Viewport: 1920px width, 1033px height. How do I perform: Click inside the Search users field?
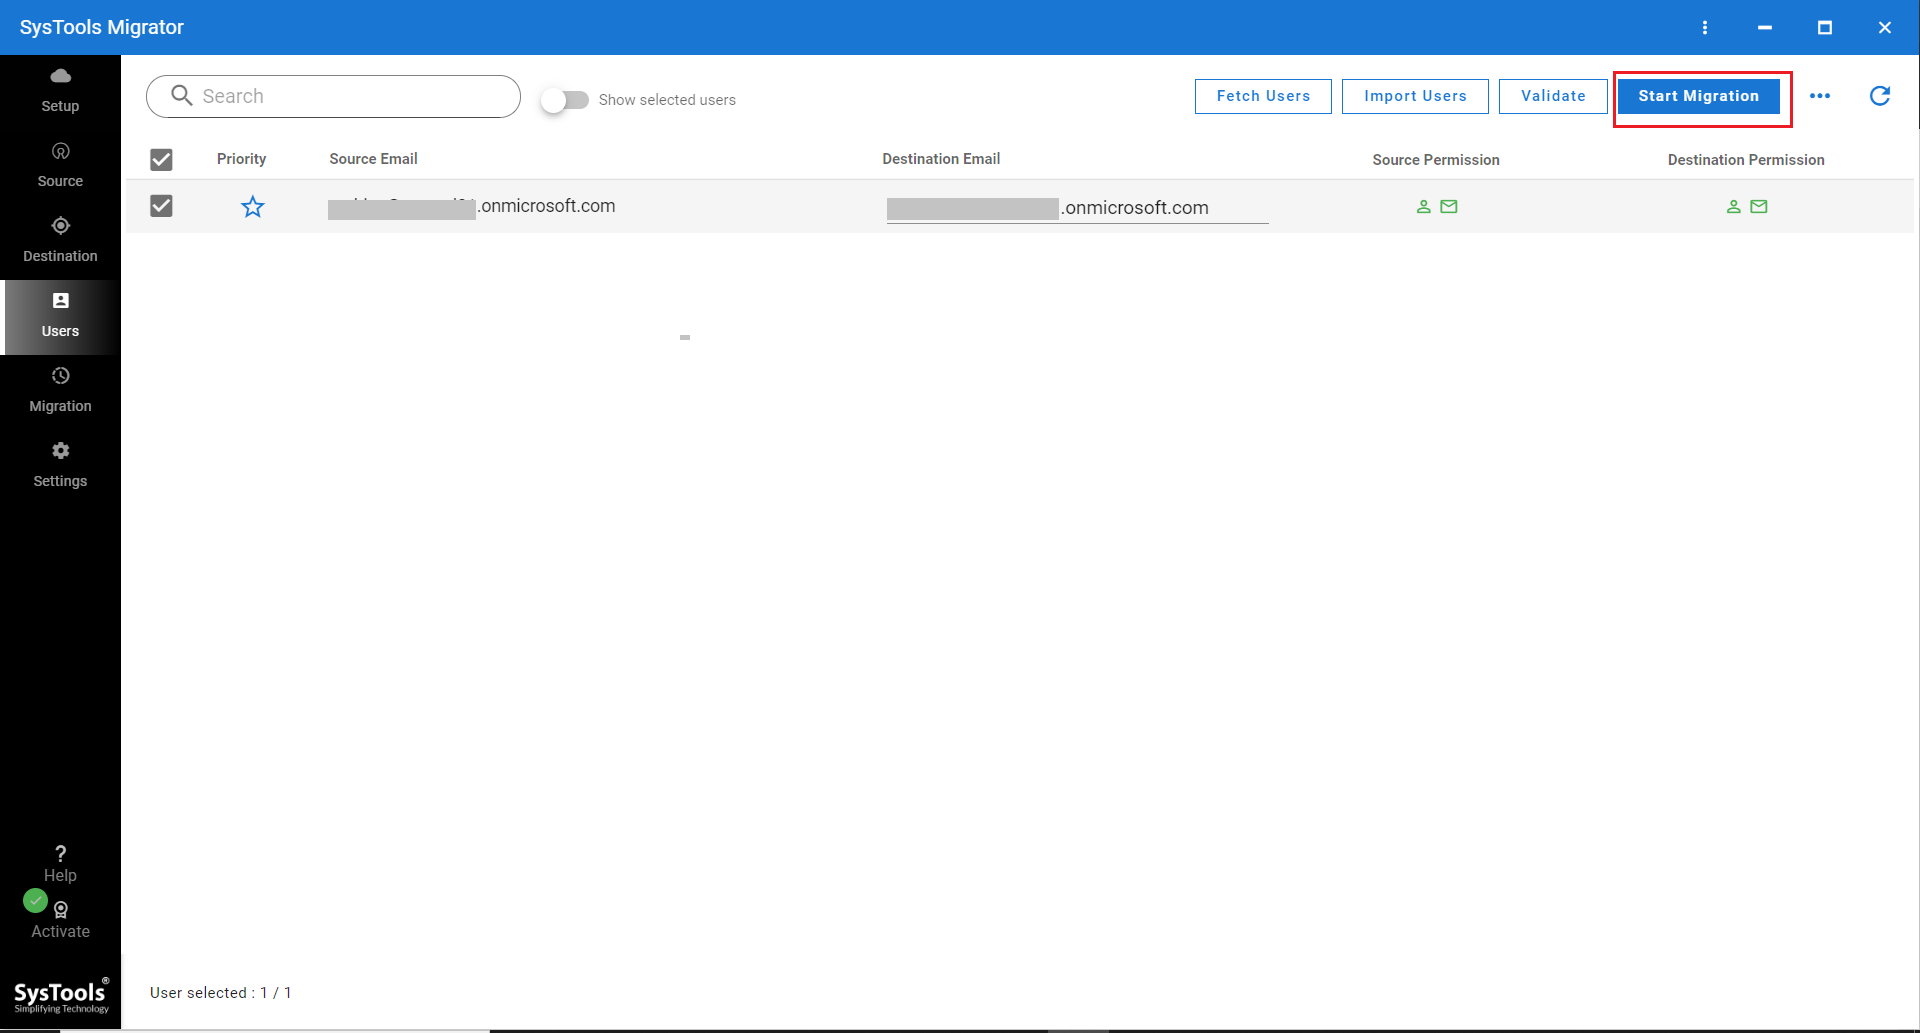click(333, 96)
